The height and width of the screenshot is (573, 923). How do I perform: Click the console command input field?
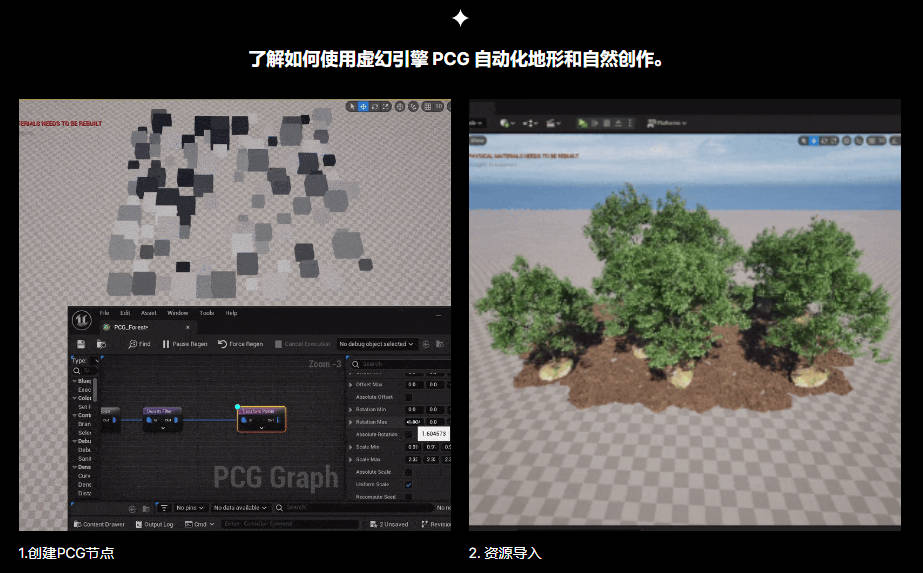290,524
